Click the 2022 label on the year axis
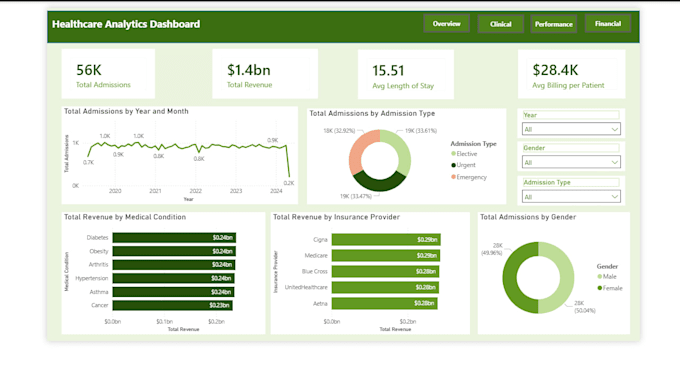The image size is (680, 376). (x=196, y=191)
